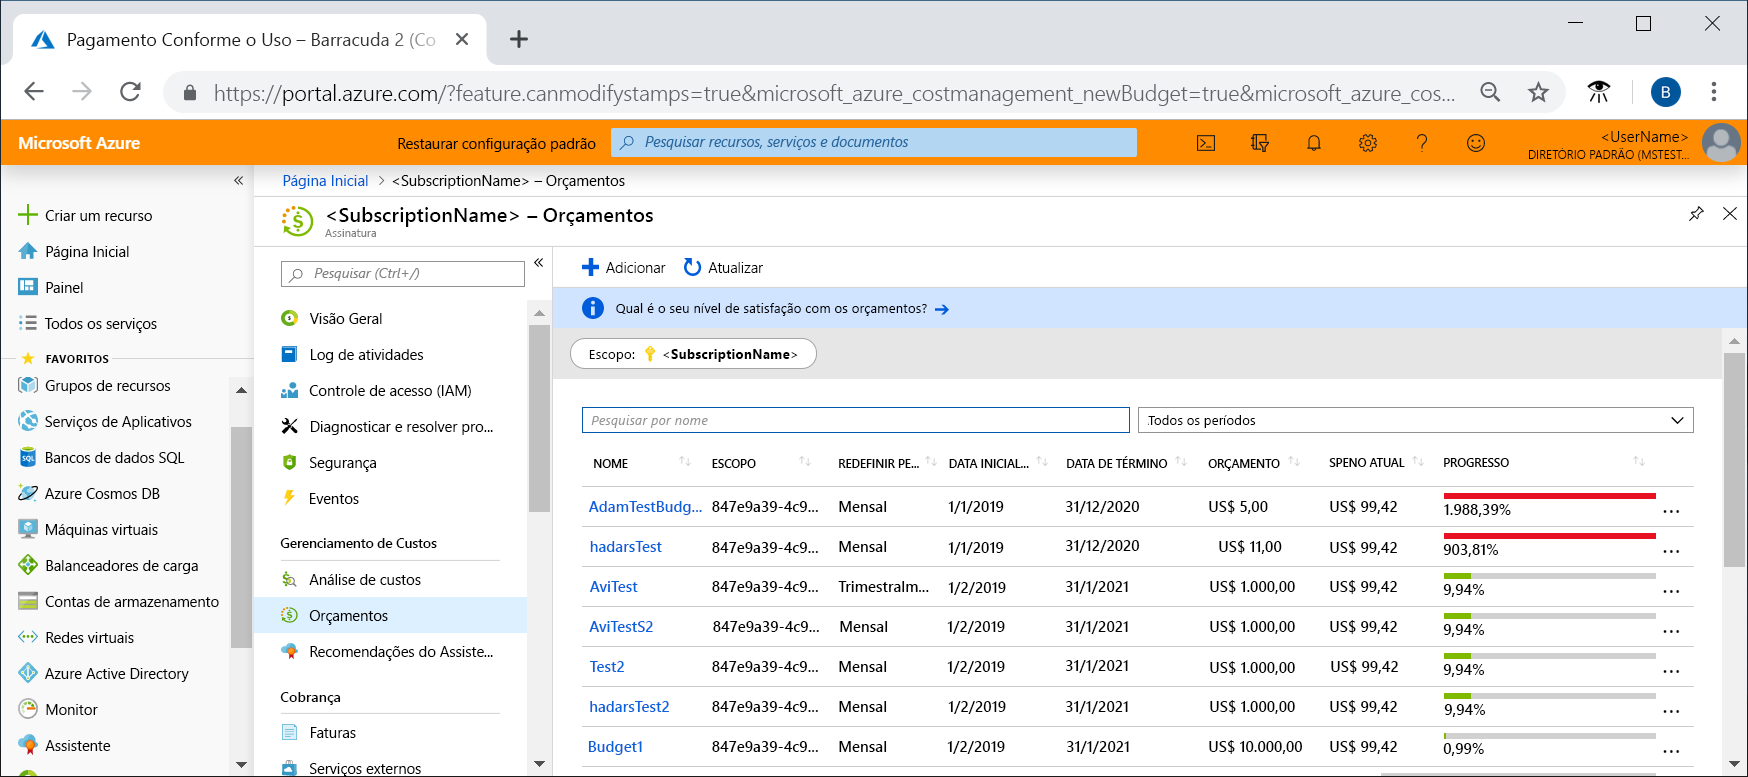Screen dimensions: 1748x777
Task: Collapse the main Azure sidebar
Action: click(238, 181)
